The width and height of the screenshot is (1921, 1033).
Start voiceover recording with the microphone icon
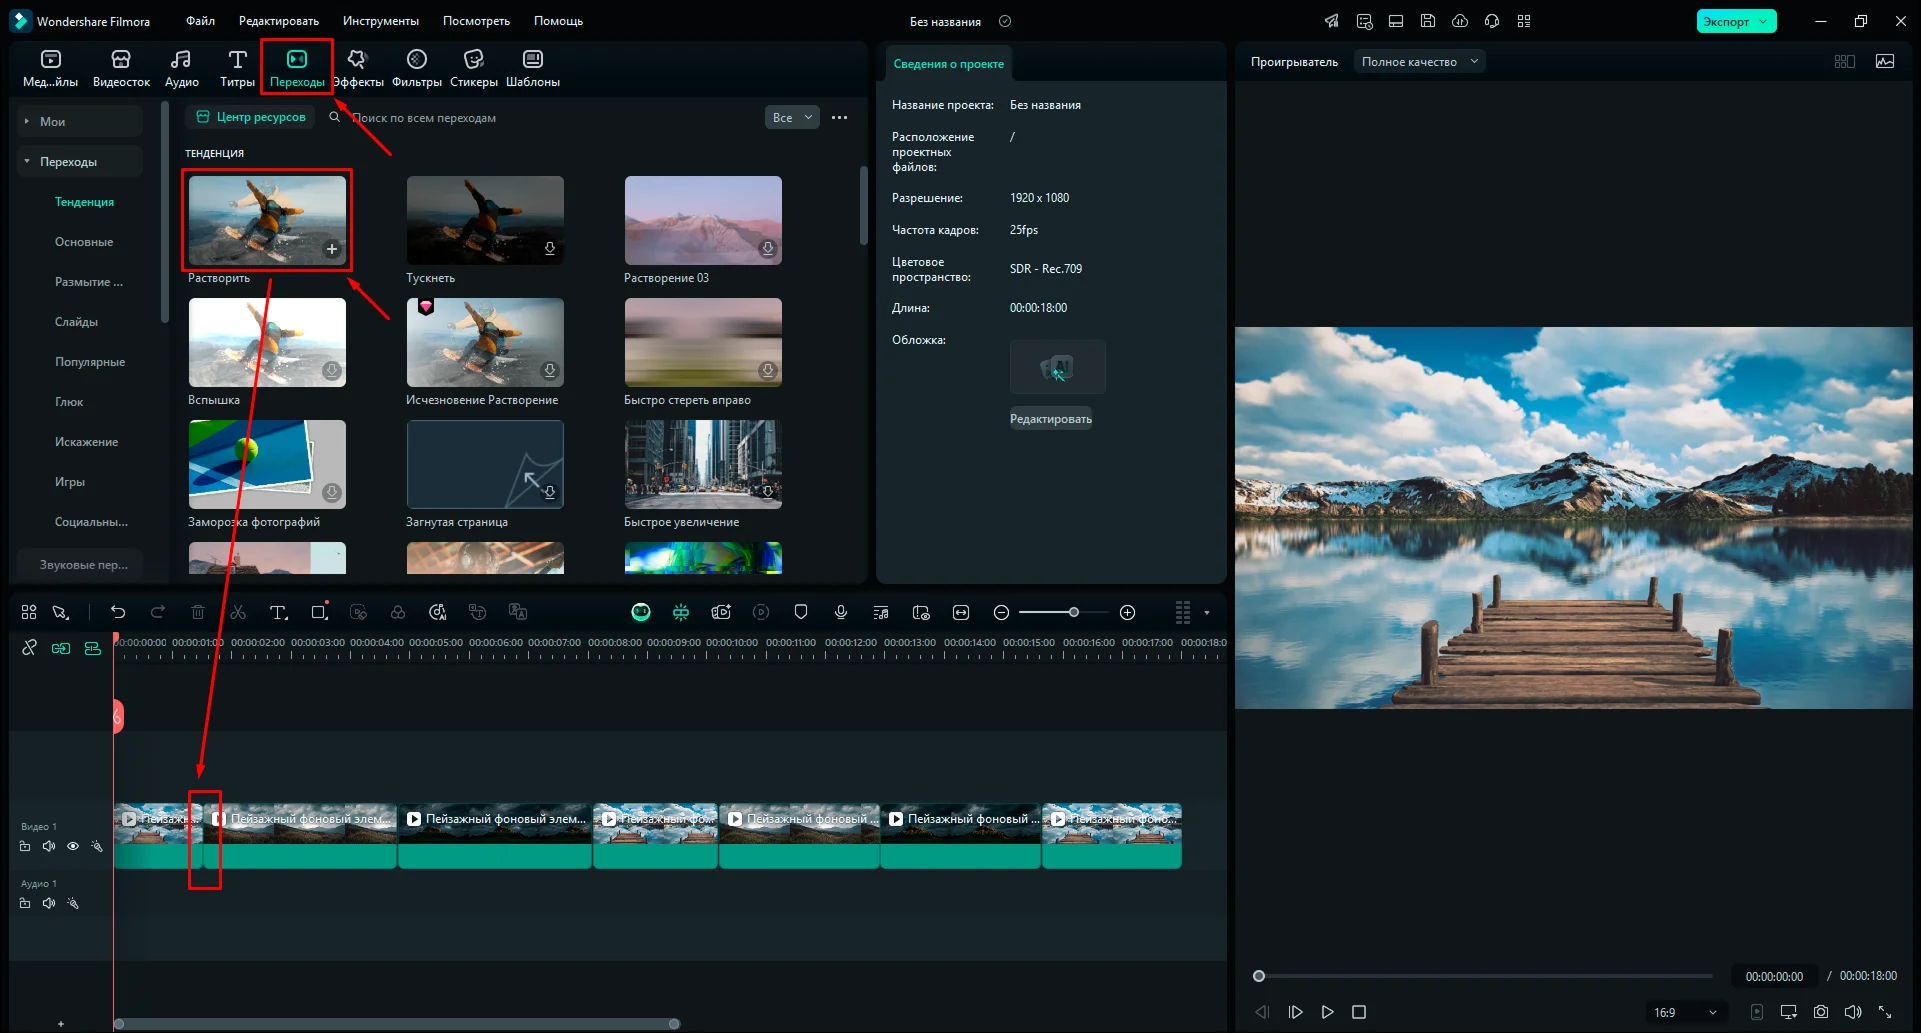[841, 612]
